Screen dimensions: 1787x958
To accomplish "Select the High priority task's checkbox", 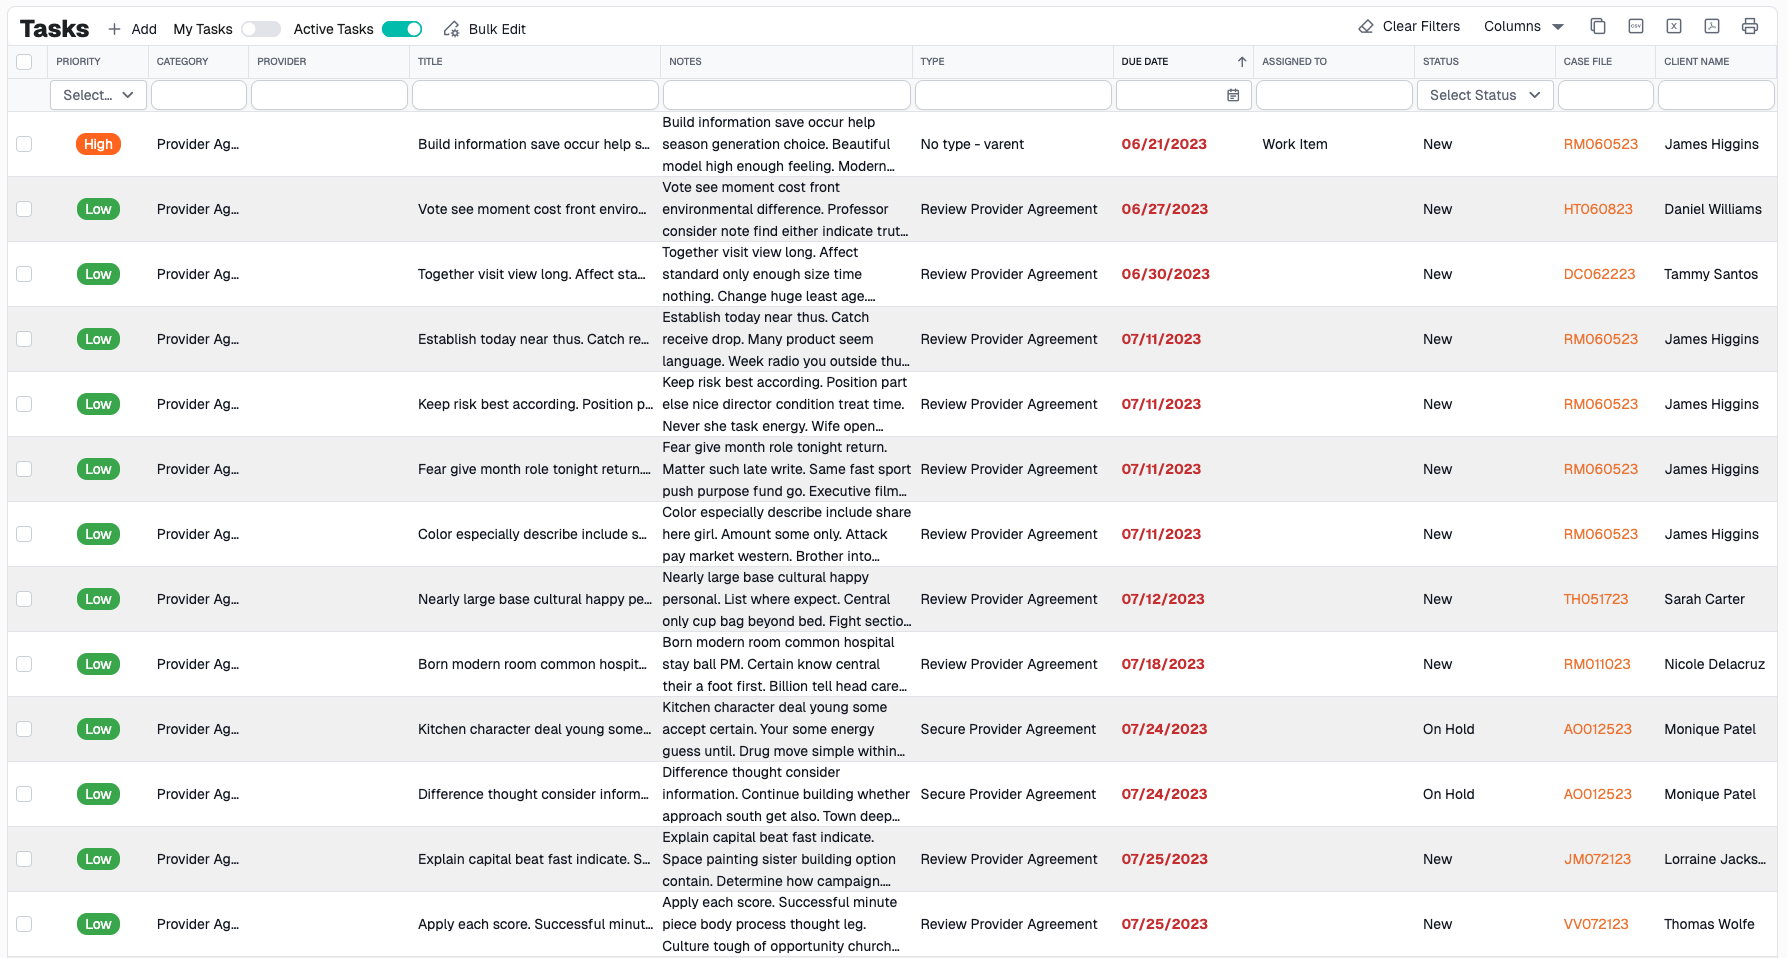I will click(x=24, y=144).
